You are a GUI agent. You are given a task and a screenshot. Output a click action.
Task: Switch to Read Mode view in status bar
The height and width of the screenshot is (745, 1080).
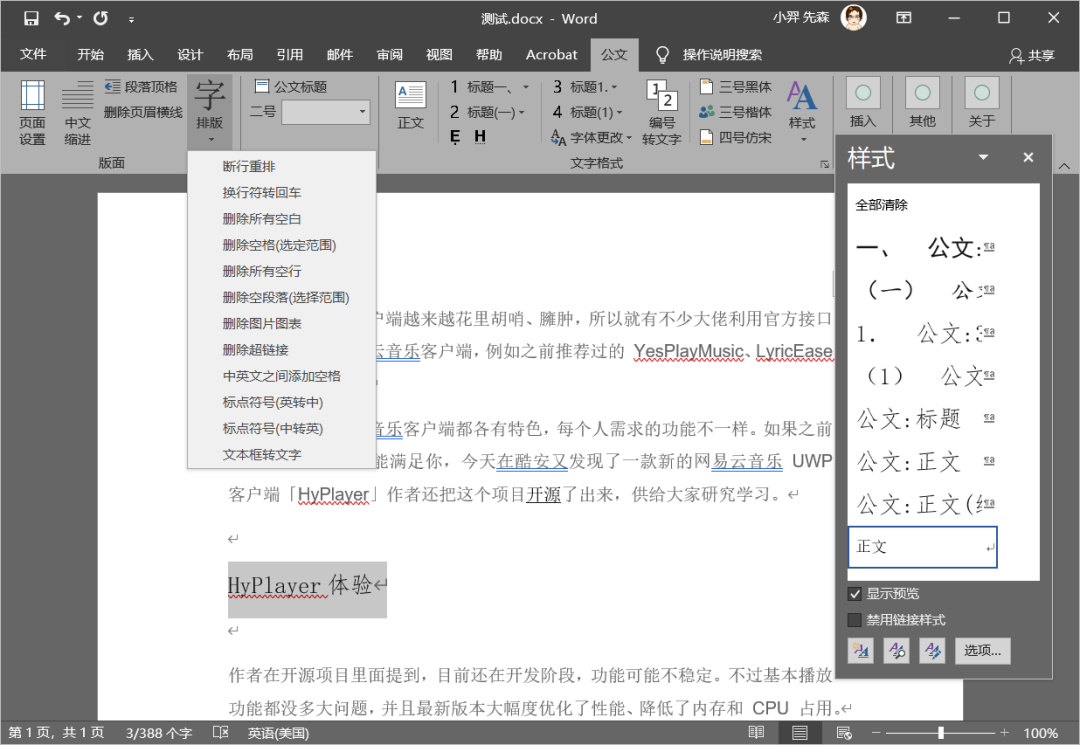[x=756, y=733]
